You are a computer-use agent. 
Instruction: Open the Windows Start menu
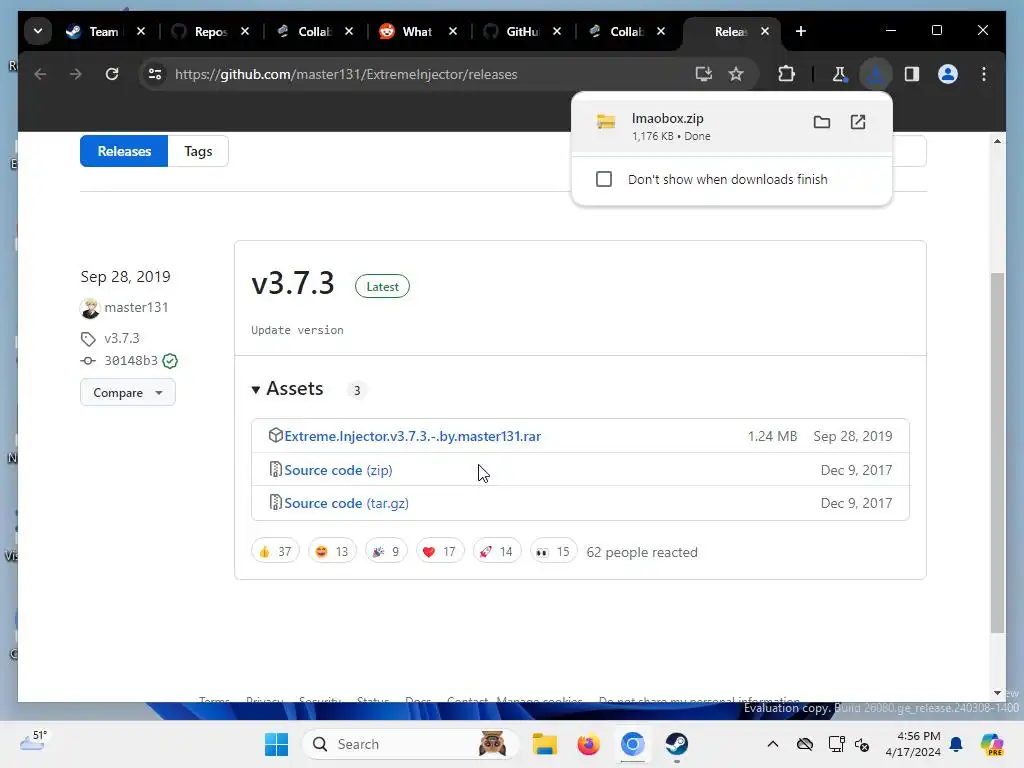pos(276,744)
